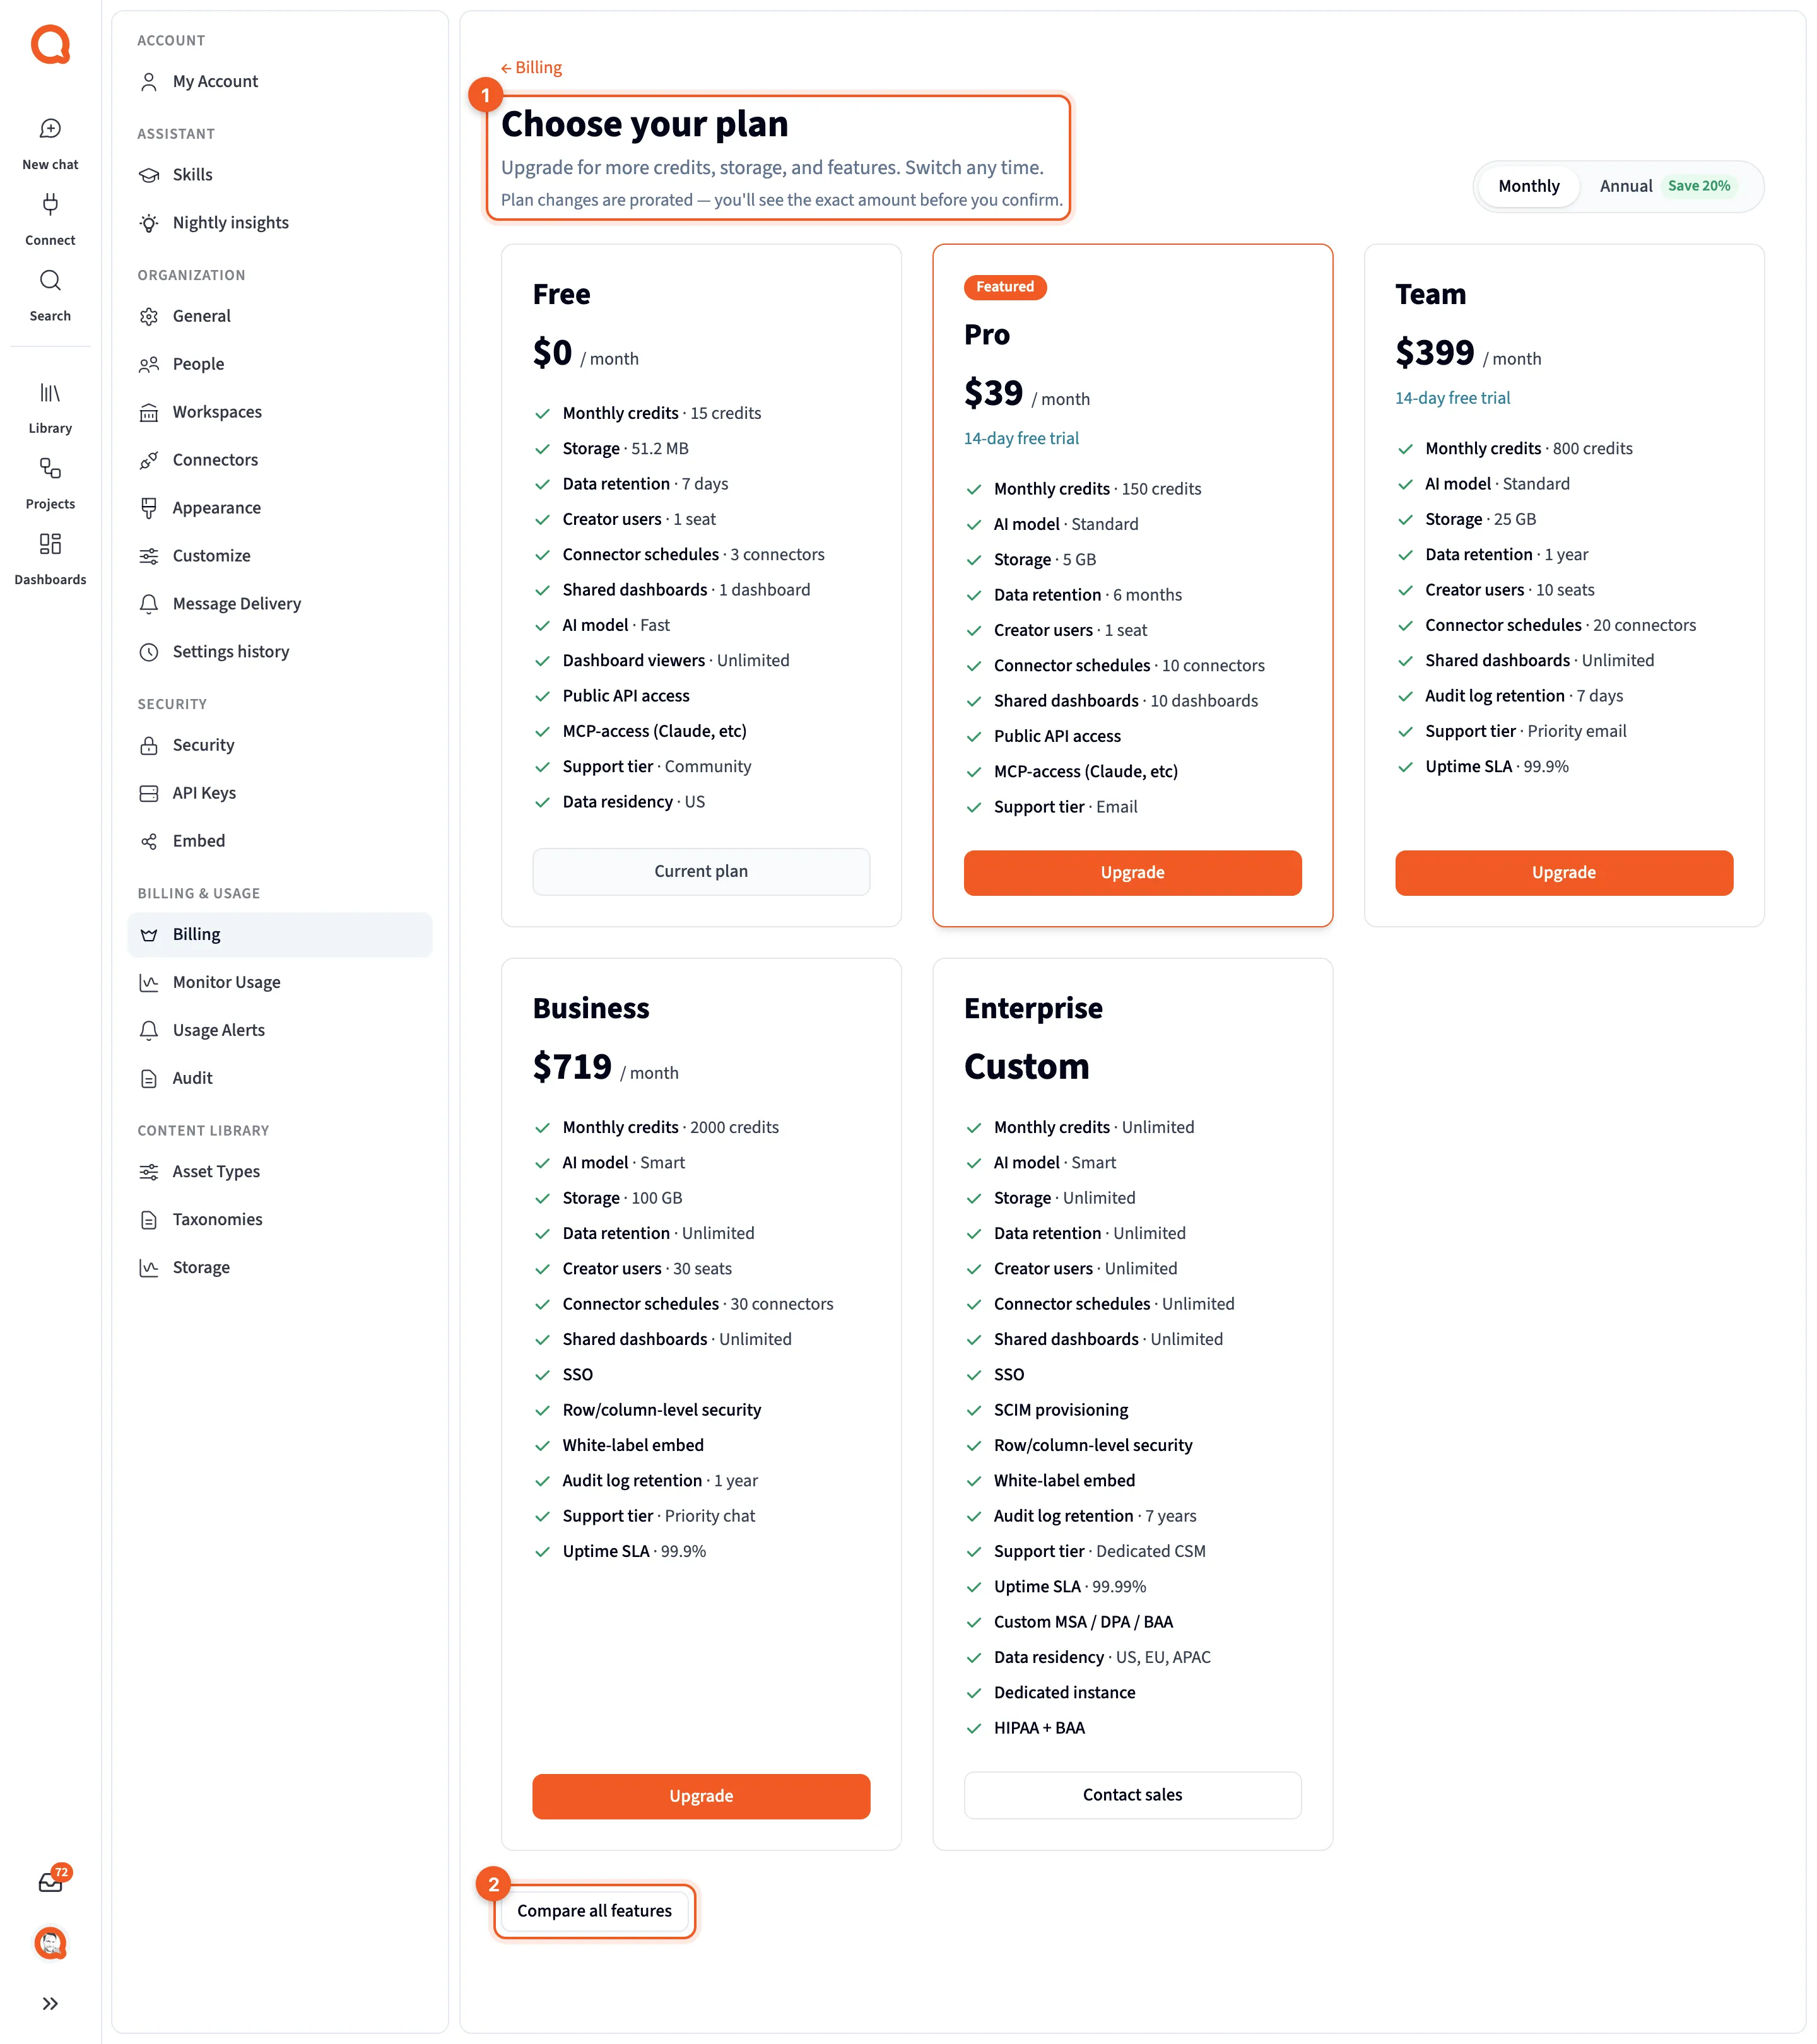
Task: Click the Connect plug icon
Action: [50, 204]
